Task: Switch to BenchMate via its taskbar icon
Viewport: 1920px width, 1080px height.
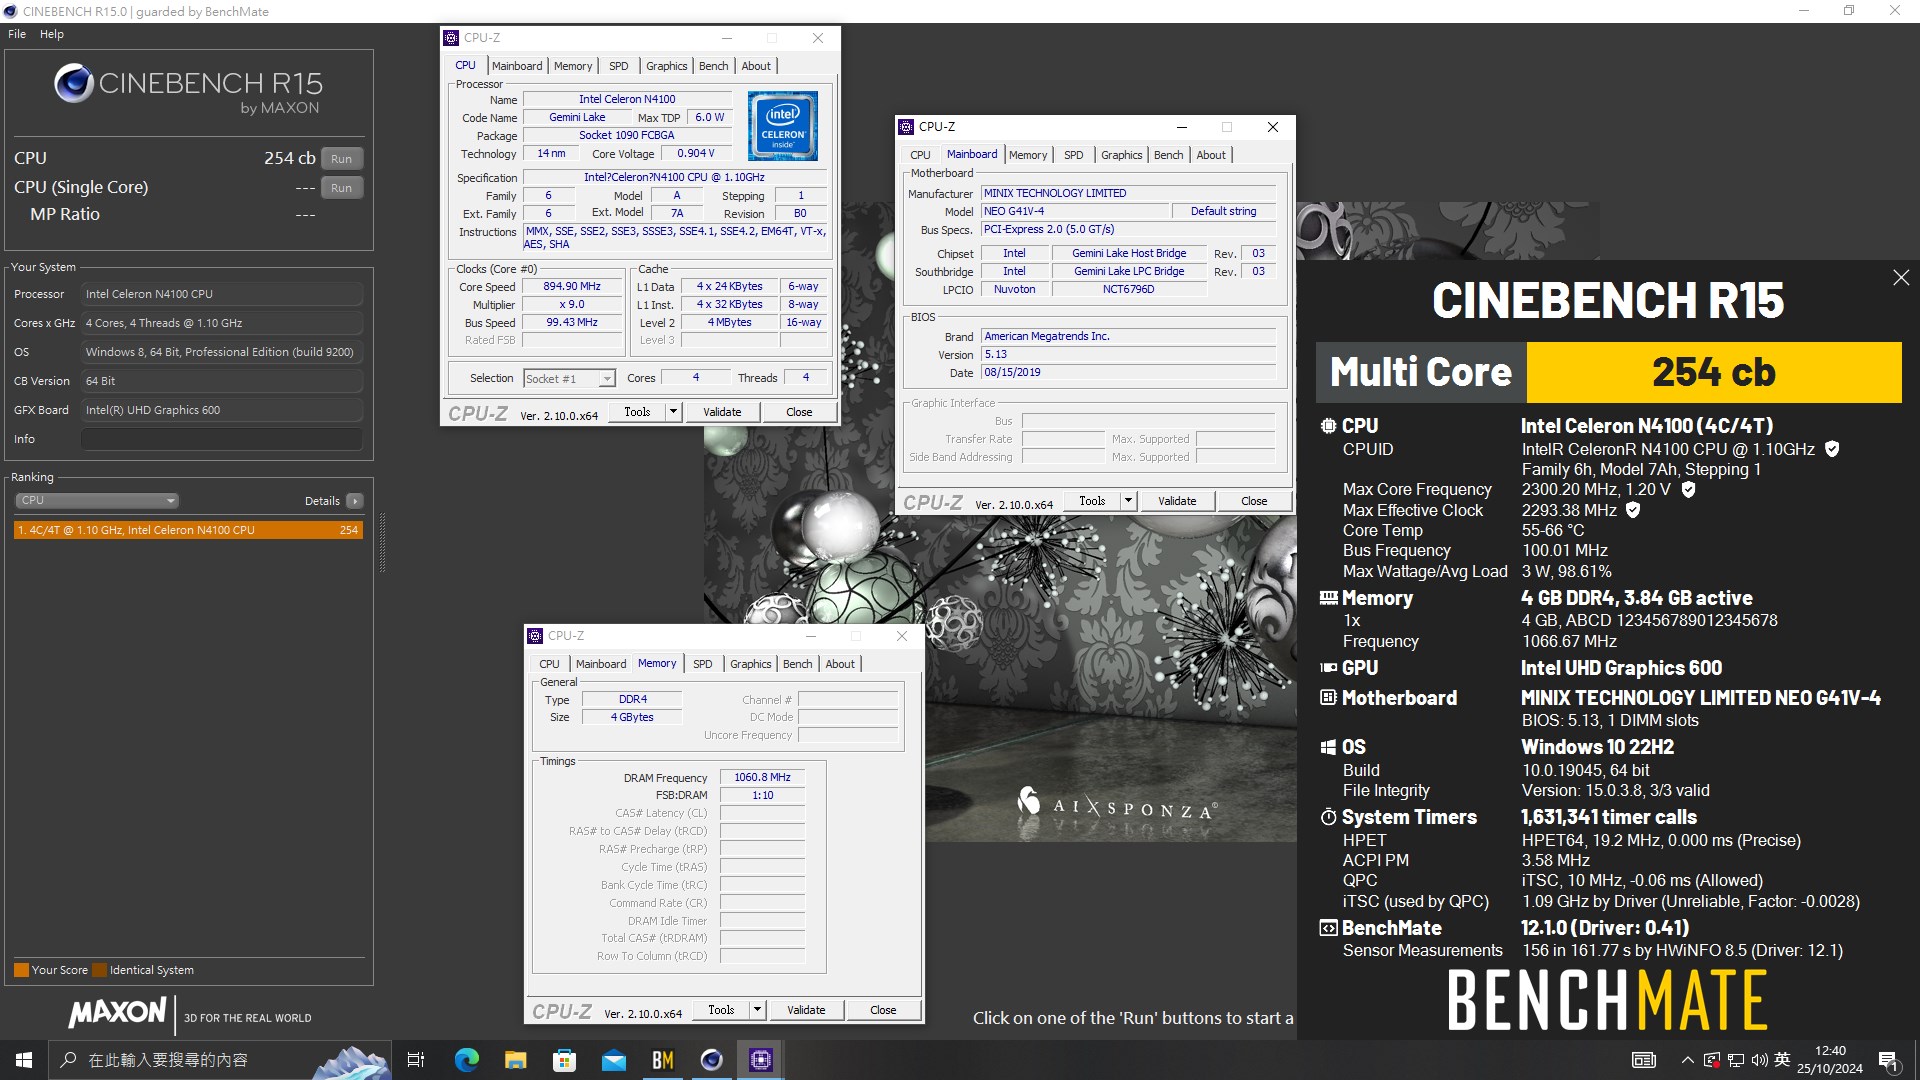Action: (662, 1060)
